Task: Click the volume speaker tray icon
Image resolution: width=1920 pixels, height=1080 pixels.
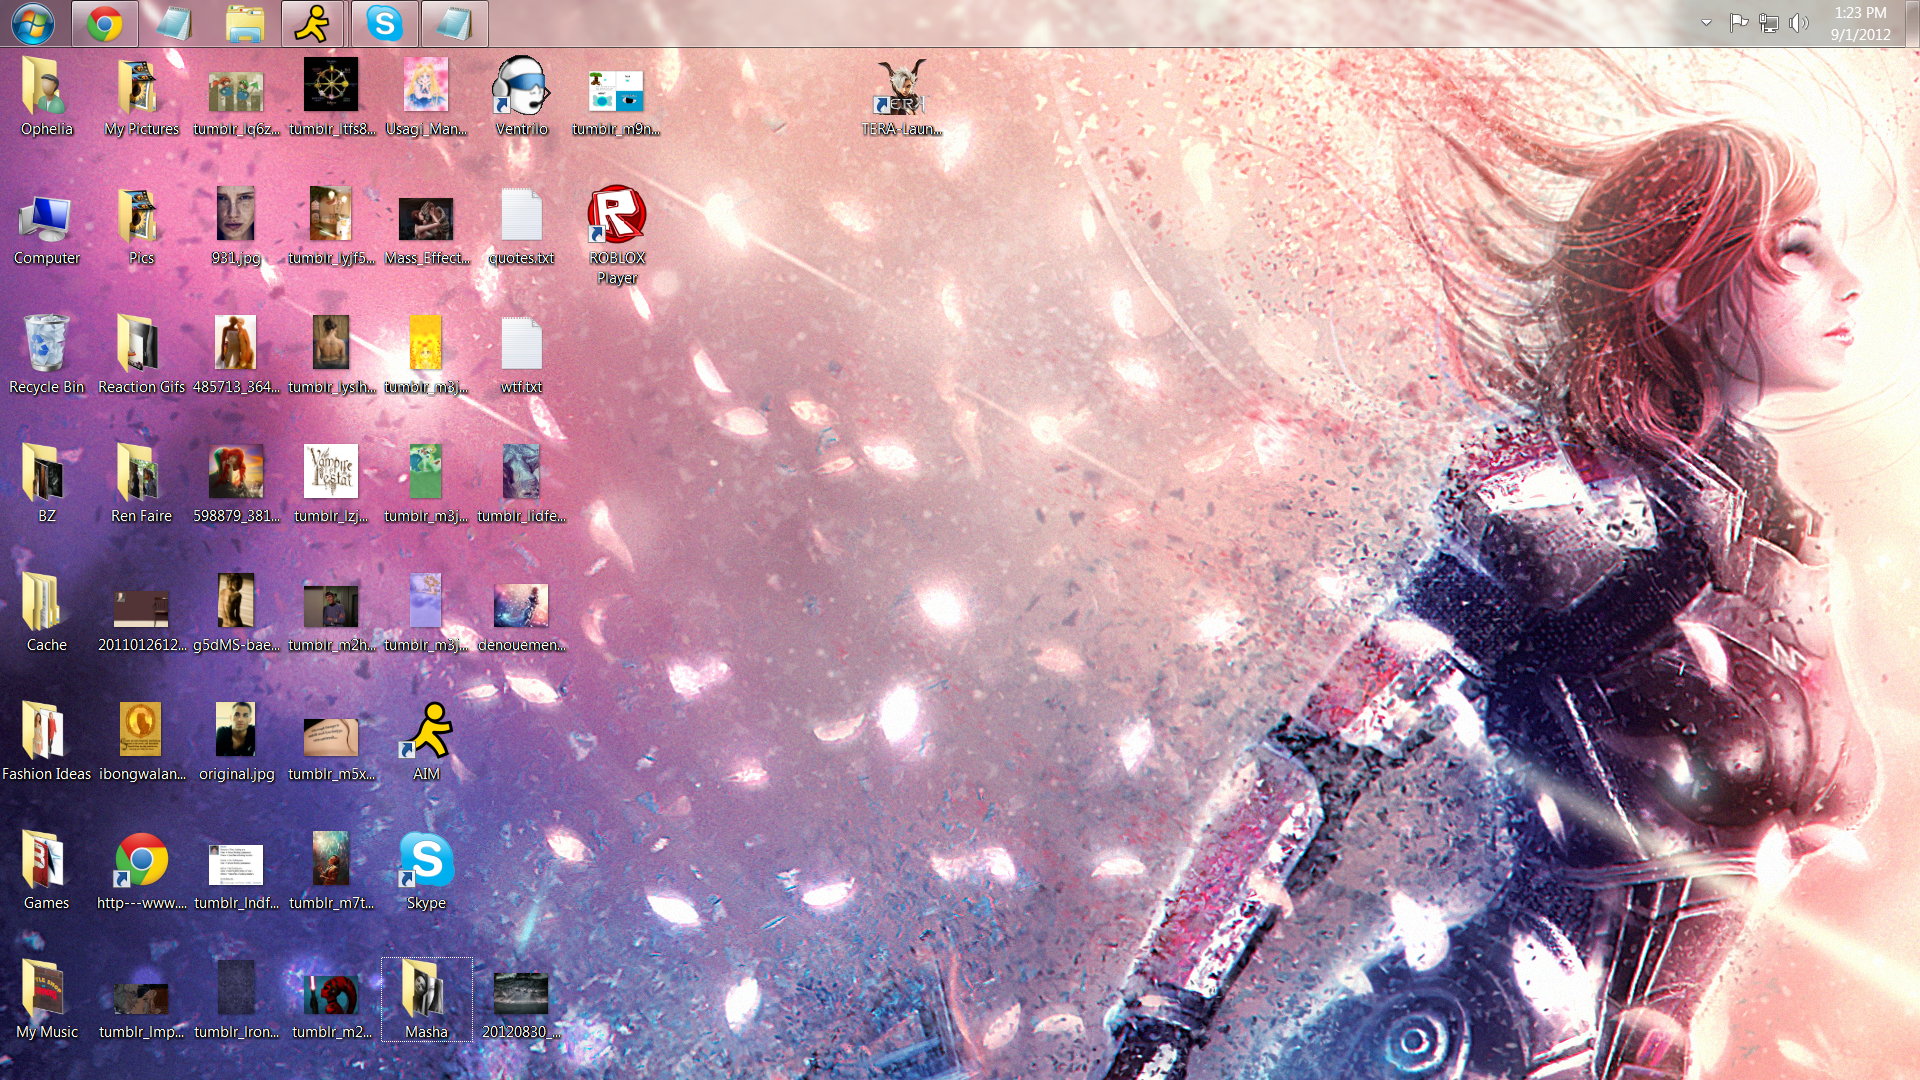Action: point(1798,23)
